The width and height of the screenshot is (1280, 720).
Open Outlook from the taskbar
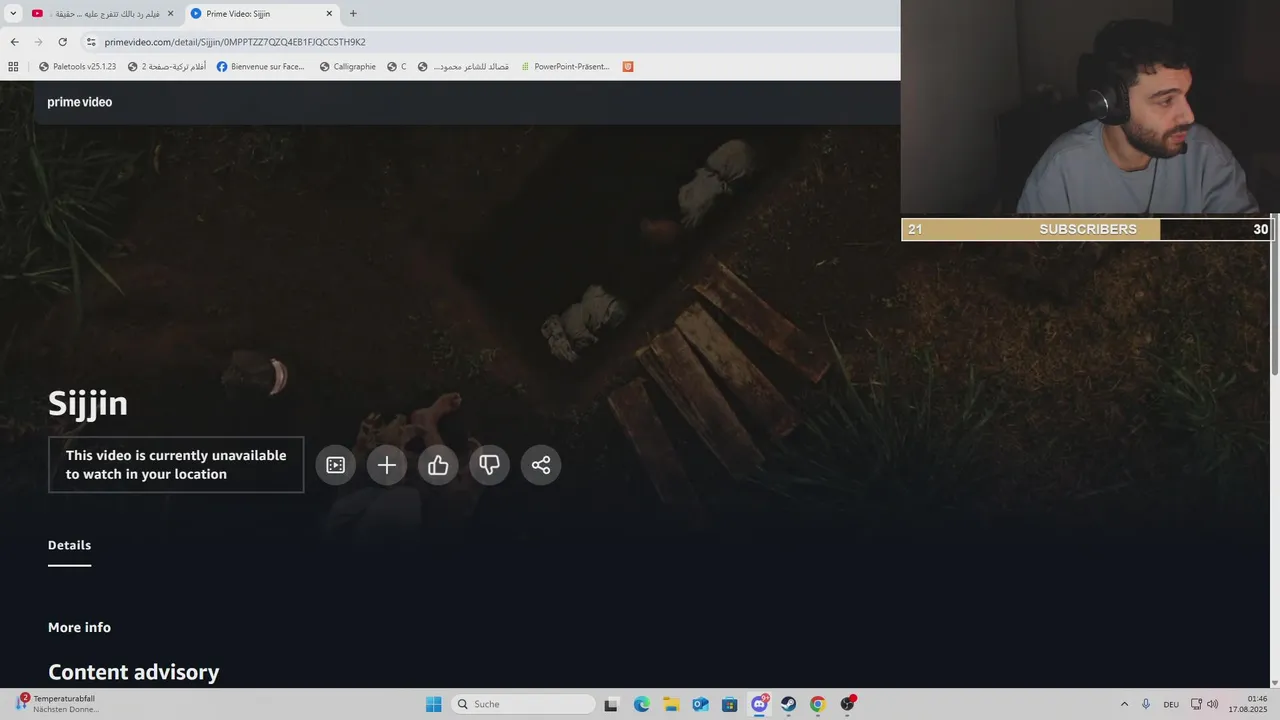[x=700, y=704]
